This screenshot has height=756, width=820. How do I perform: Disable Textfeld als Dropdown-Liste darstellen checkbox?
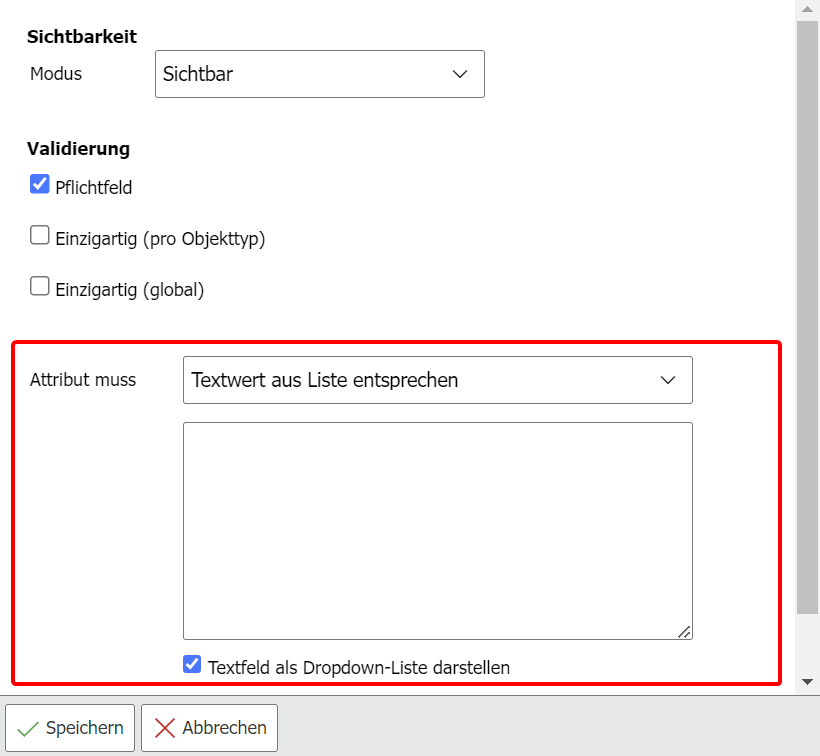tap(193, 664)
